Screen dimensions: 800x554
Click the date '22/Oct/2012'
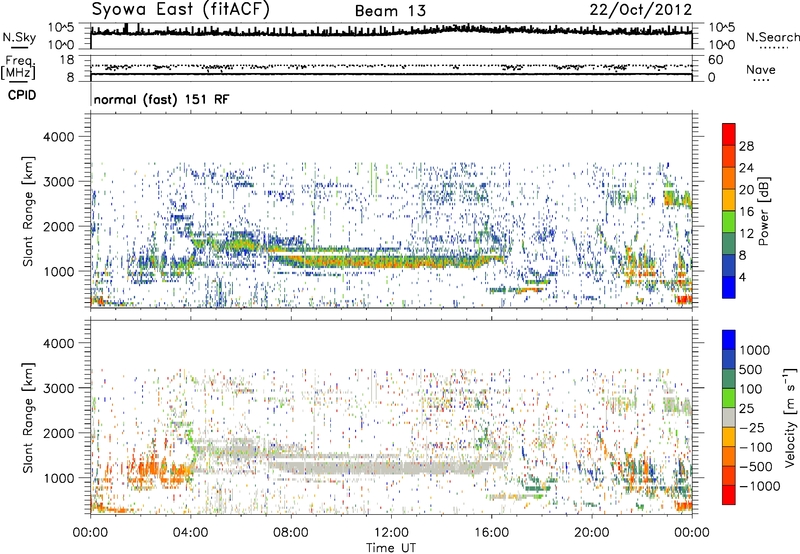pos(641,10)
